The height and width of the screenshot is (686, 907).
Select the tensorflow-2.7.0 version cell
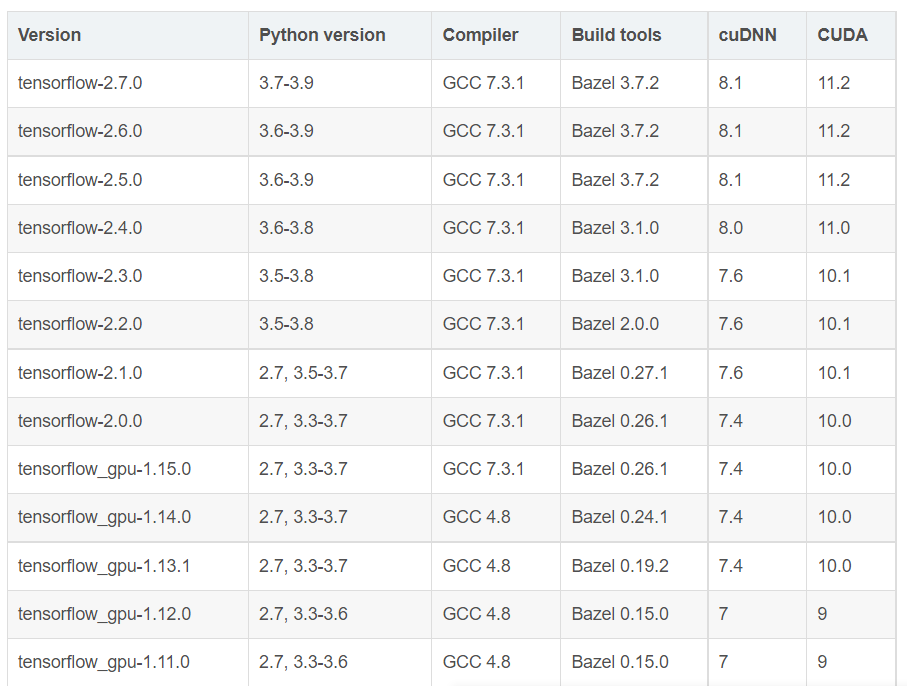[x=80, y=83]
